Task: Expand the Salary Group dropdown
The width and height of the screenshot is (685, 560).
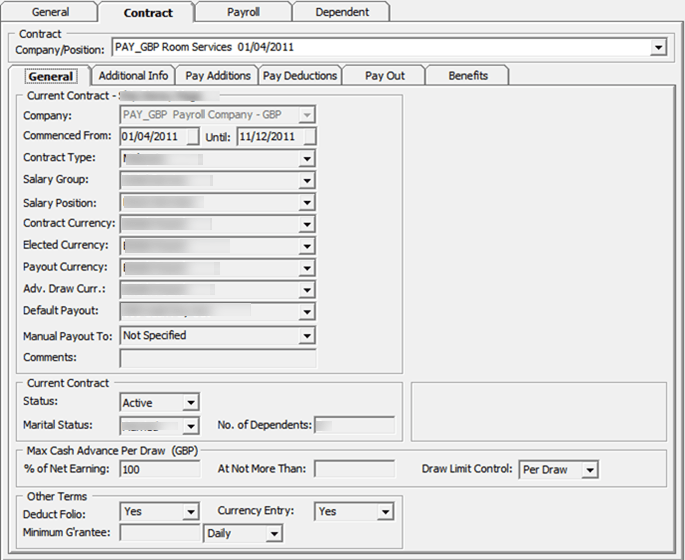Action: [307, 180]
